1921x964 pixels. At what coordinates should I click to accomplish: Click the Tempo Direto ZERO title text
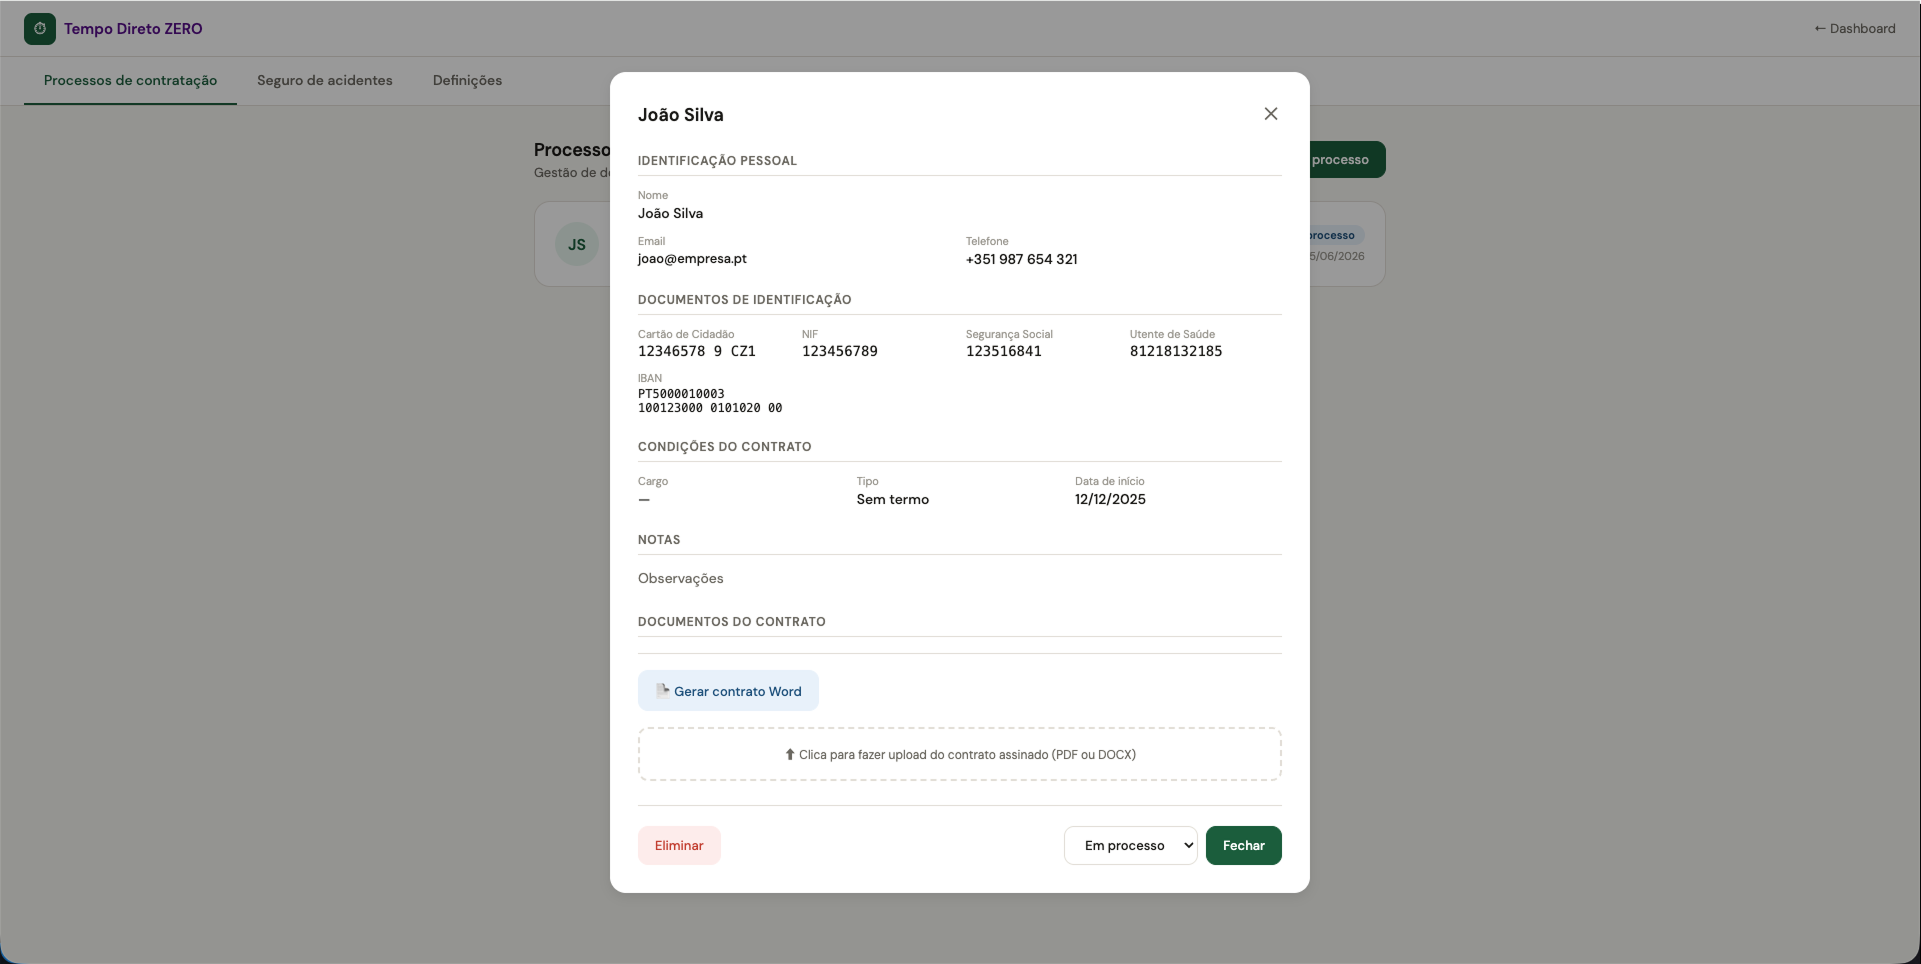click(x=133, y=29)
